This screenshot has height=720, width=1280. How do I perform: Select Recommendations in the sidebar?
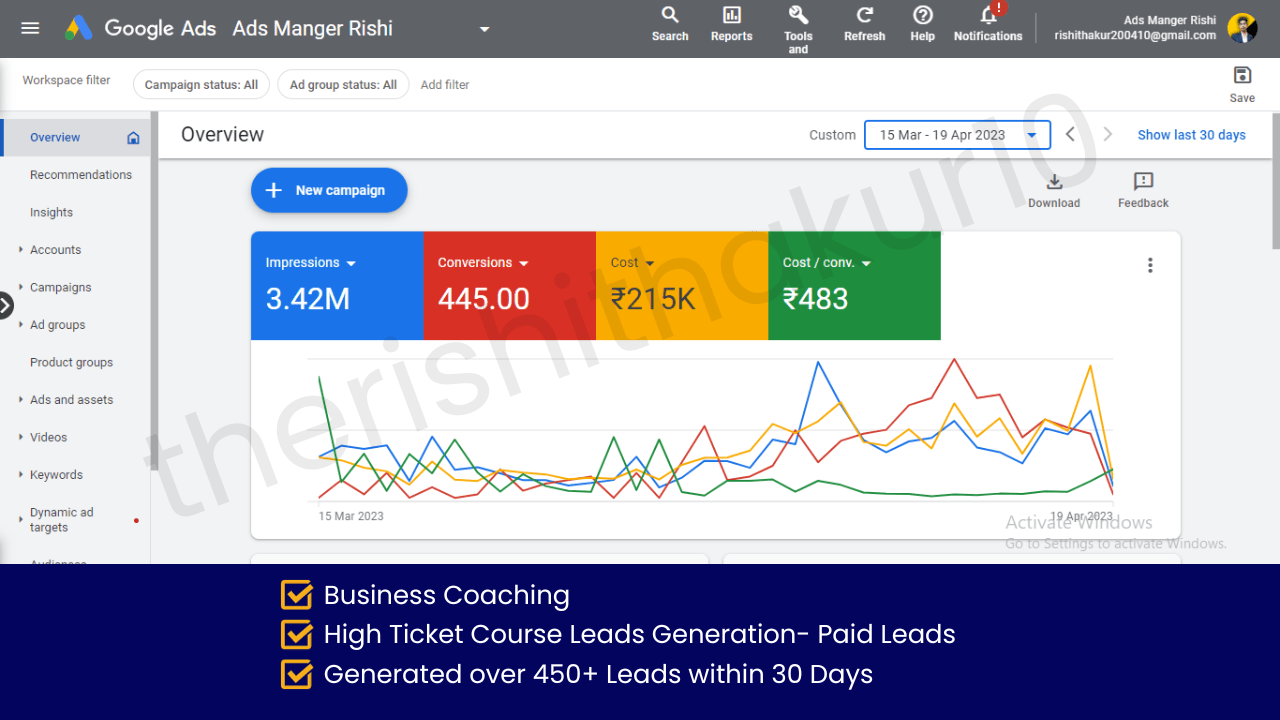[81, 175]
